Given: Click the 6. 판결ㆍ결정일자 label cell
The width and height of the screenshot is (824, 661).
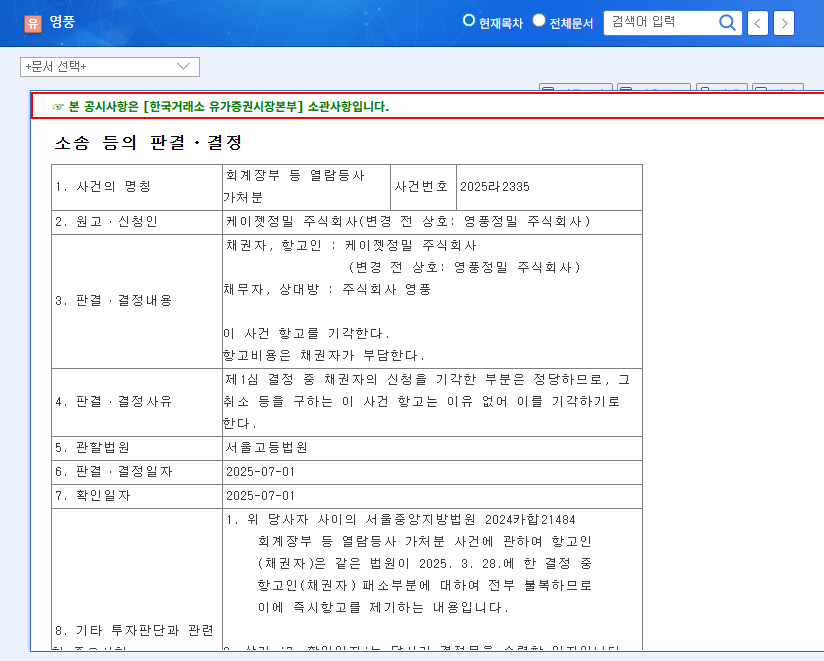Looking at the screenshot, I should pyautogui.click(x=137, y=472).
